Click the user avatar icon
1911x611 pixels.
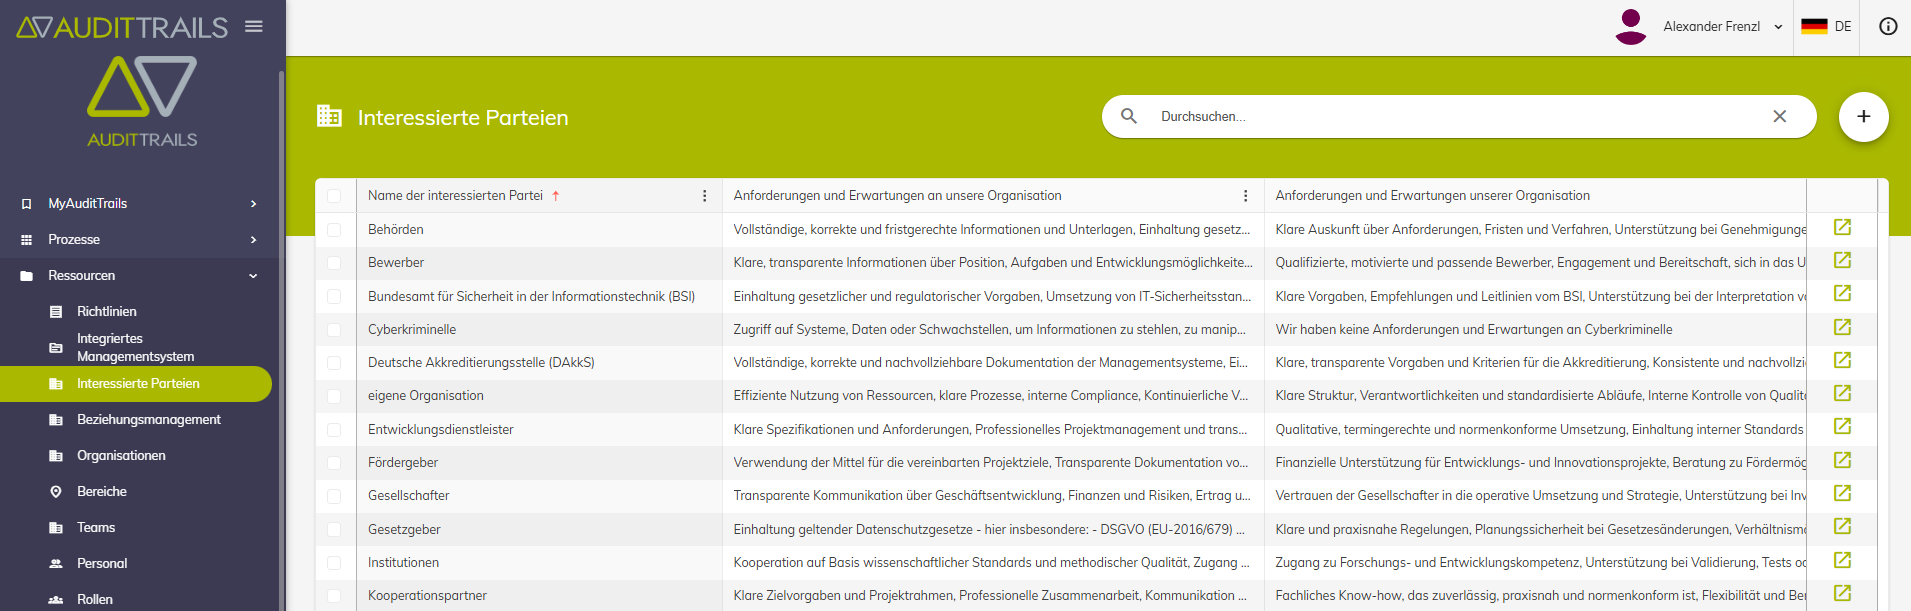1631,27
